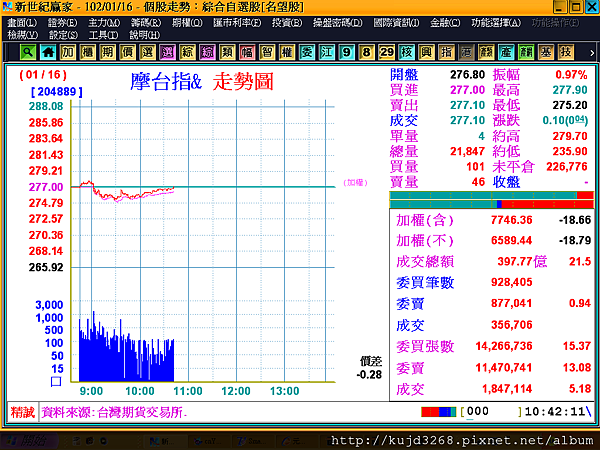Click the pink 選 toolbar icon
Viewport: 600px width, 450px height.
pyautogui.click(x=167, y=52)
